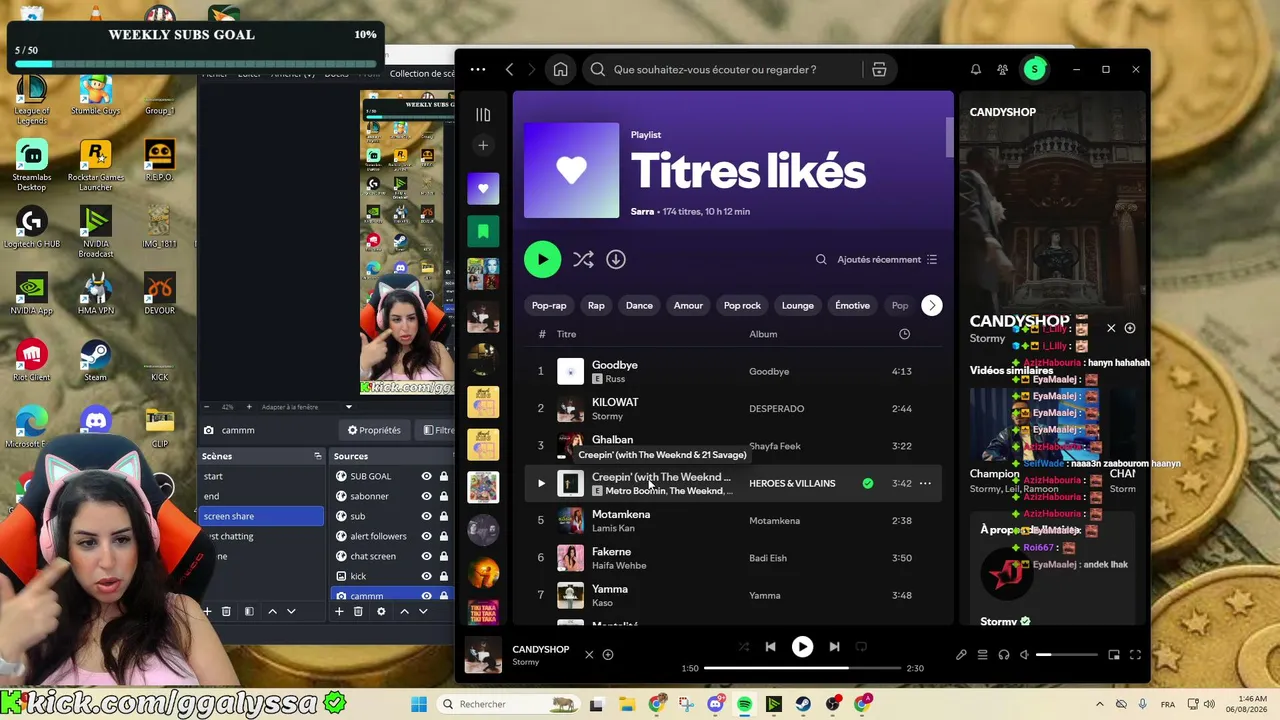Open Propriétés button in OBS
This screenshot has height=720, width=1280.
click(x=374, y=430)
